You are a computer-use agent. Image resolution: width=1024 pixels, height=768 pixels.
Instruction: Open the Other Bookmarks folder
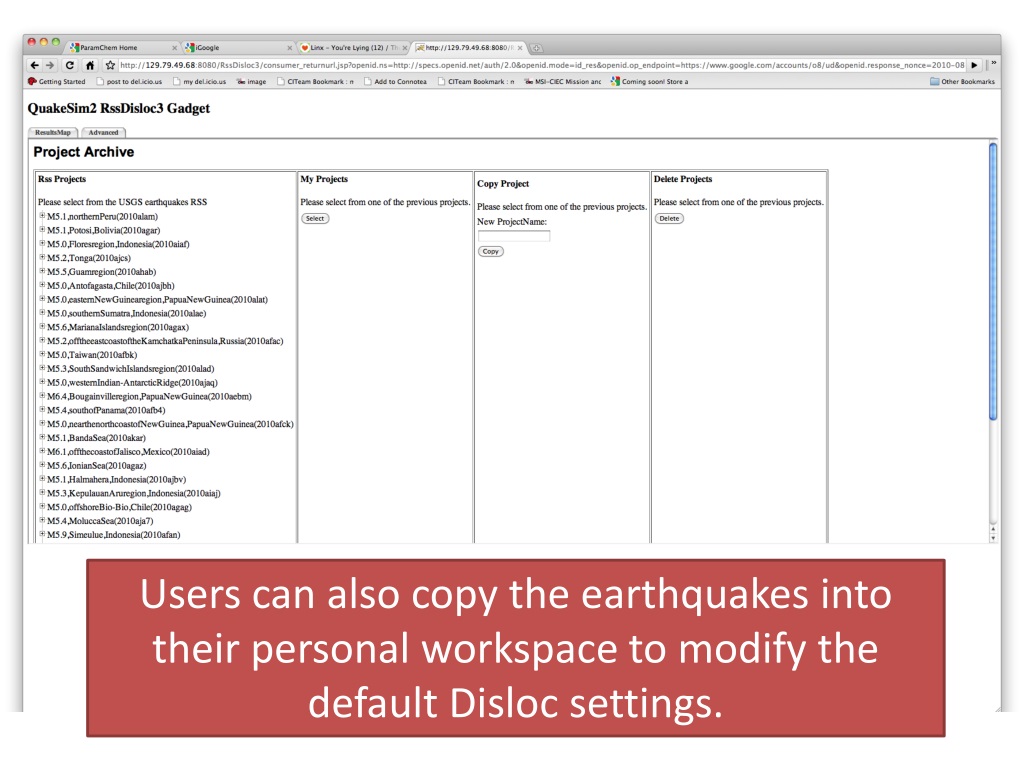pyautogui.click(x=962, y=82)
